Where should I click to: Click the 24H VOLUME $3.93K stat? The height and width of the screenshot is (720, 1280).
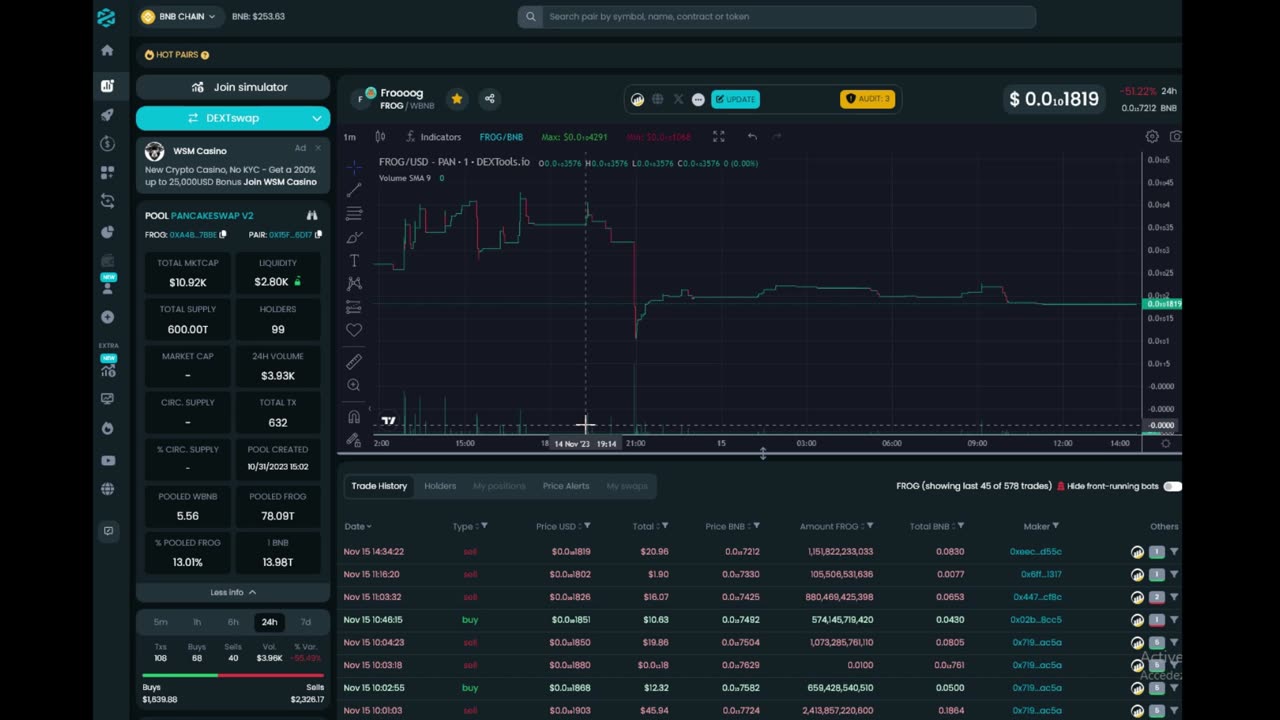pos(278,366)
